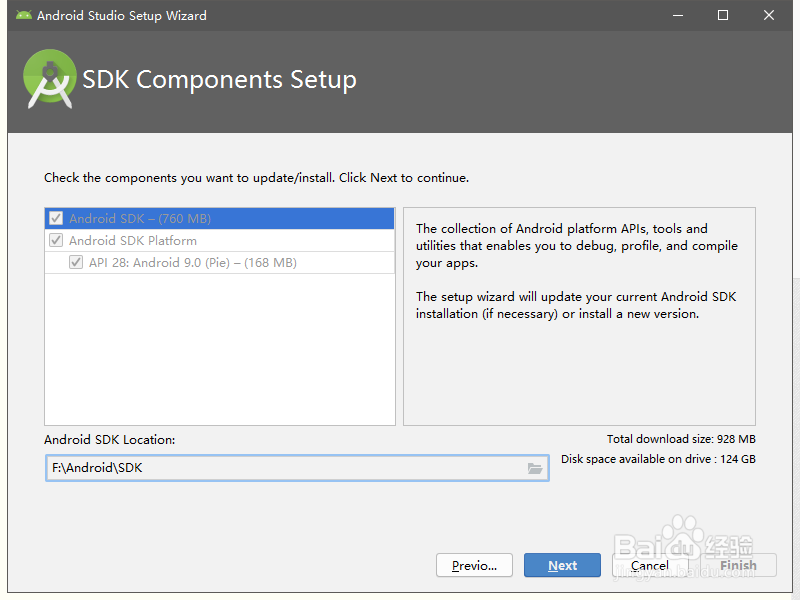Viewport: 800px width, 600px height.
Task: Select the API 28: Android 9.0 (Pie) label
Action: coord(192,263)
